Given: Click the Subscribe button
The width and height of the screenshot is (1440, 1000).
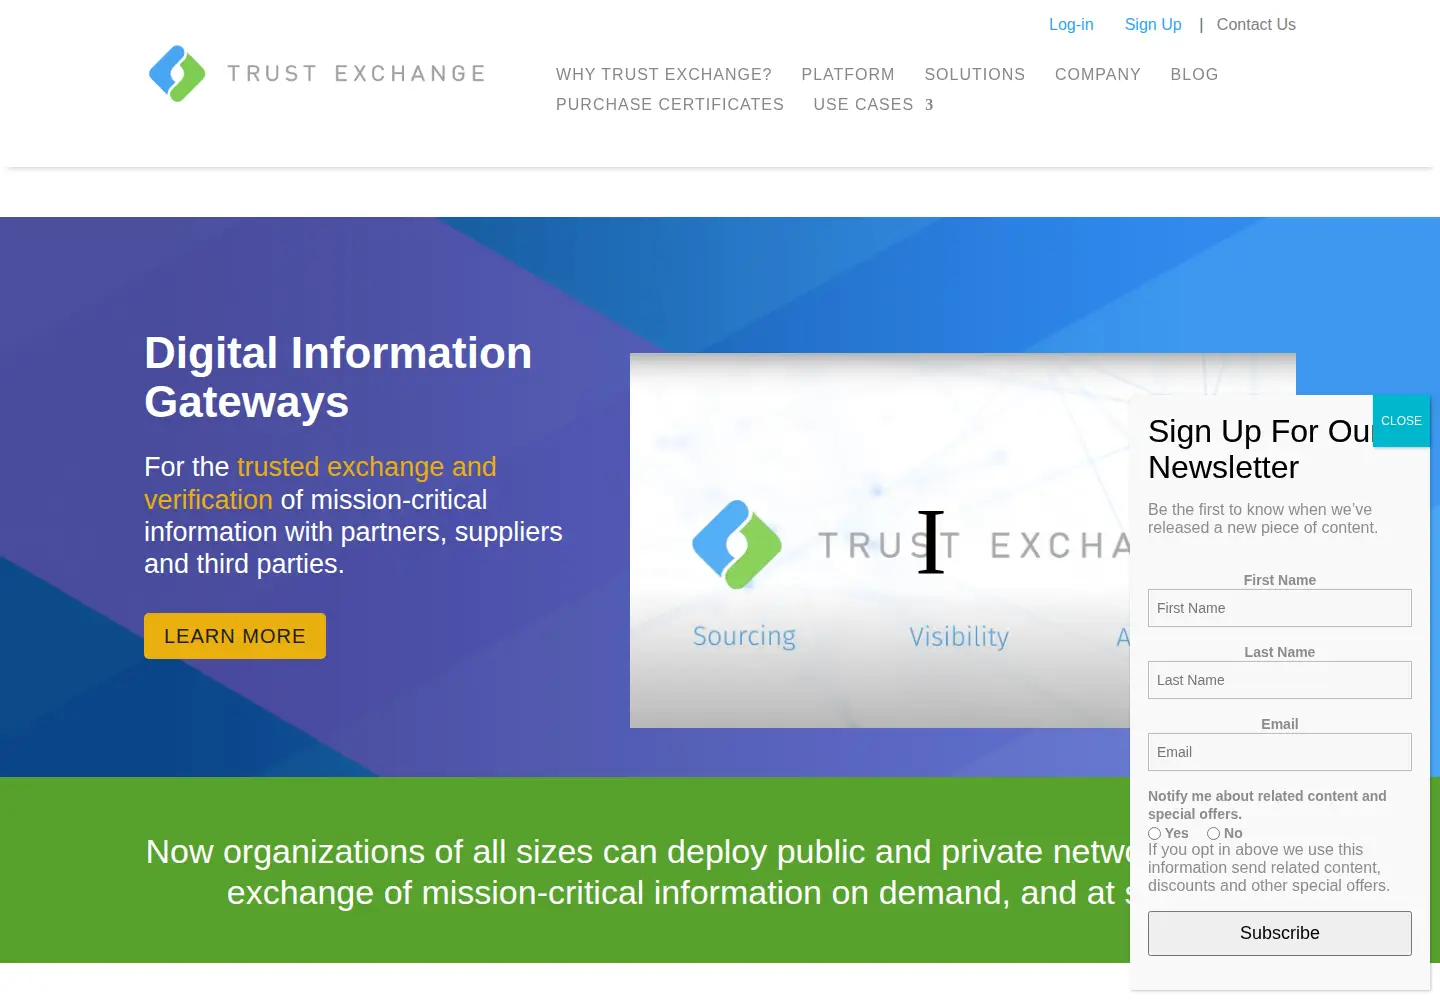Looking at the screenshot, I should (x=1280, y=933).
